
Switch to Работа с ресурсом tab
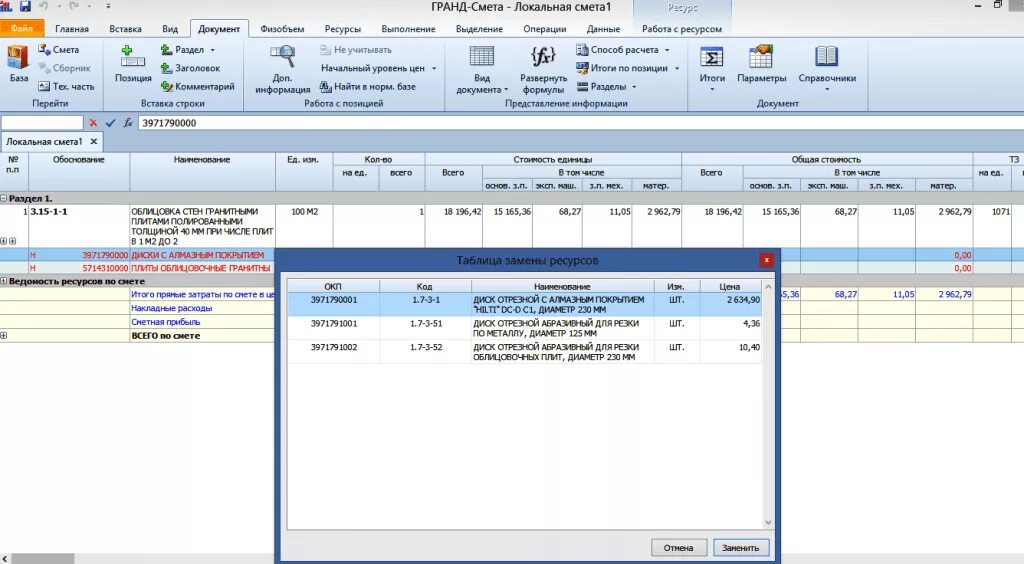pyautogui.click(x=682, y=29)
